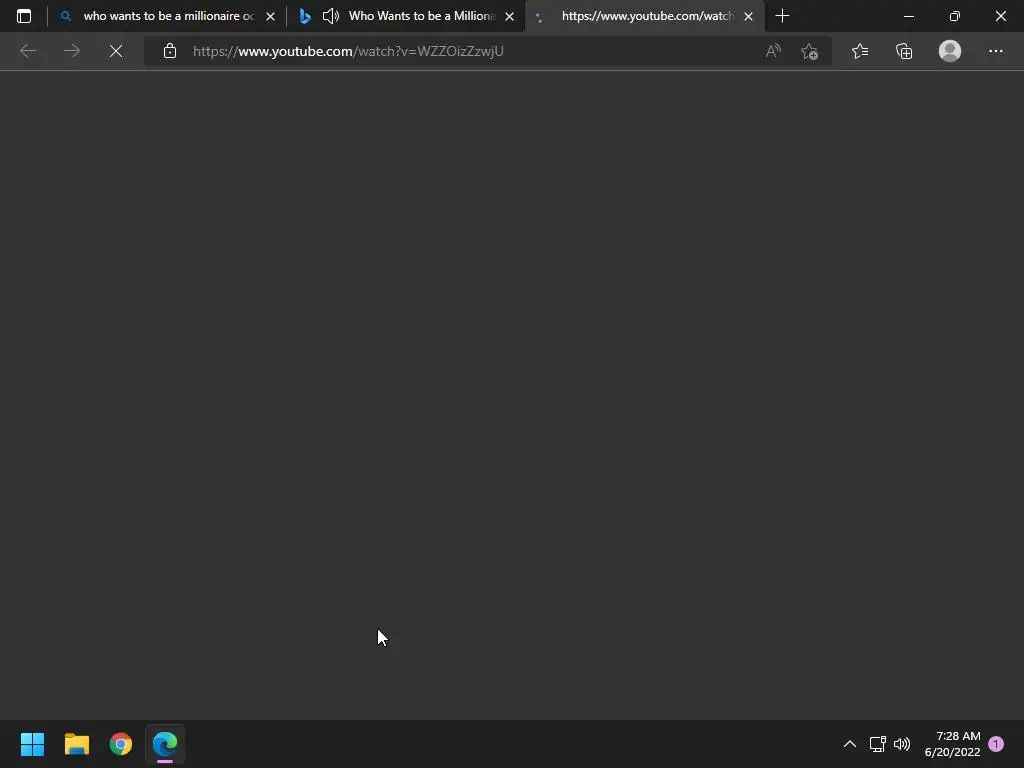
Task: Open the Windows Start menu
Action: pyautogui.click(x=33, y=744)
